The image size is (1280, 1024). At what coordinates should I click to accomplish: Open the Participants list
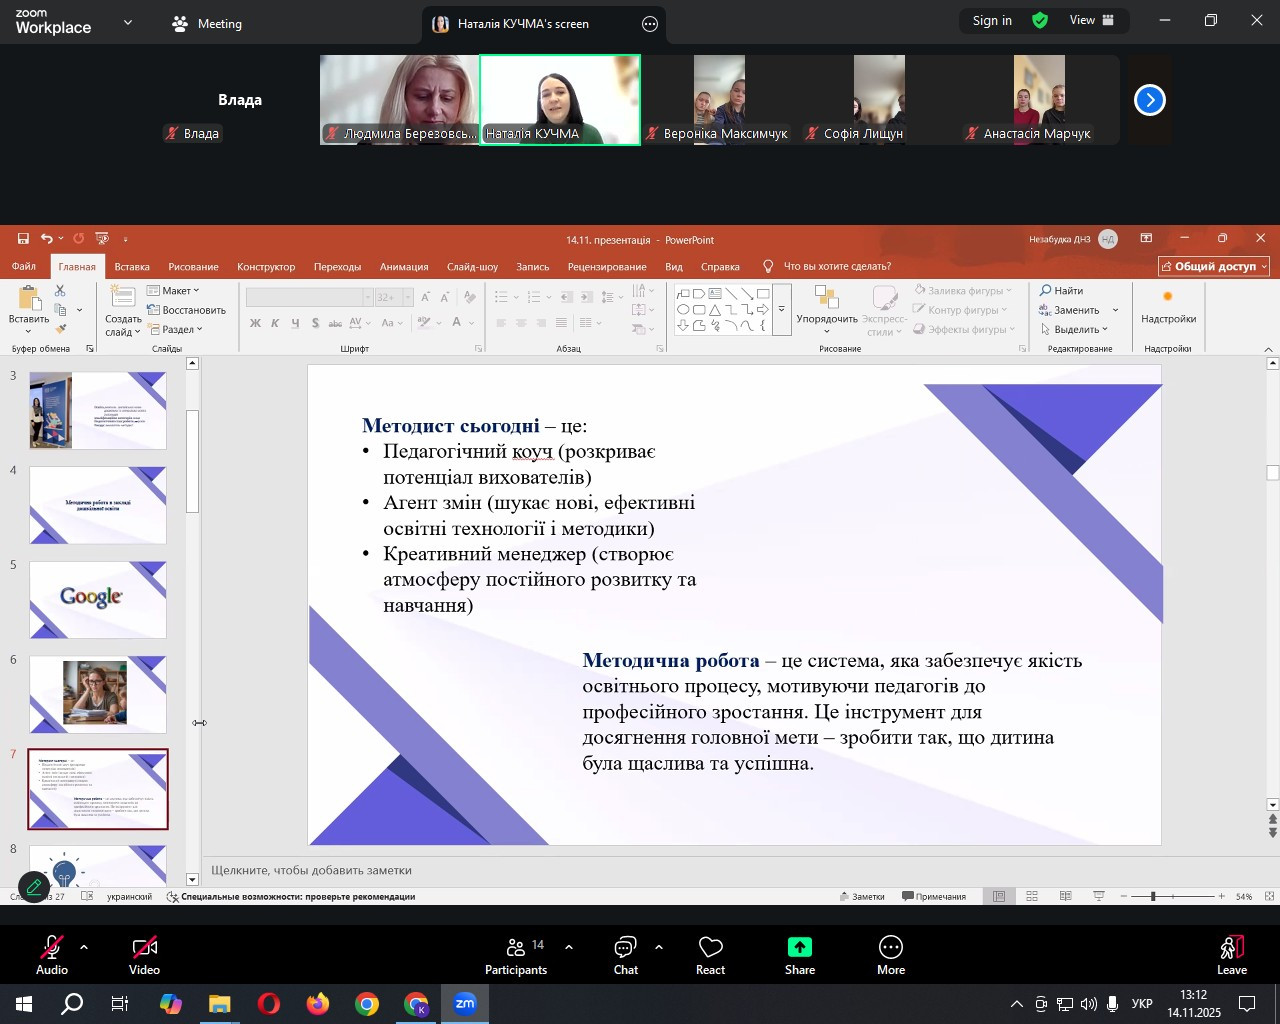[516, 956]
